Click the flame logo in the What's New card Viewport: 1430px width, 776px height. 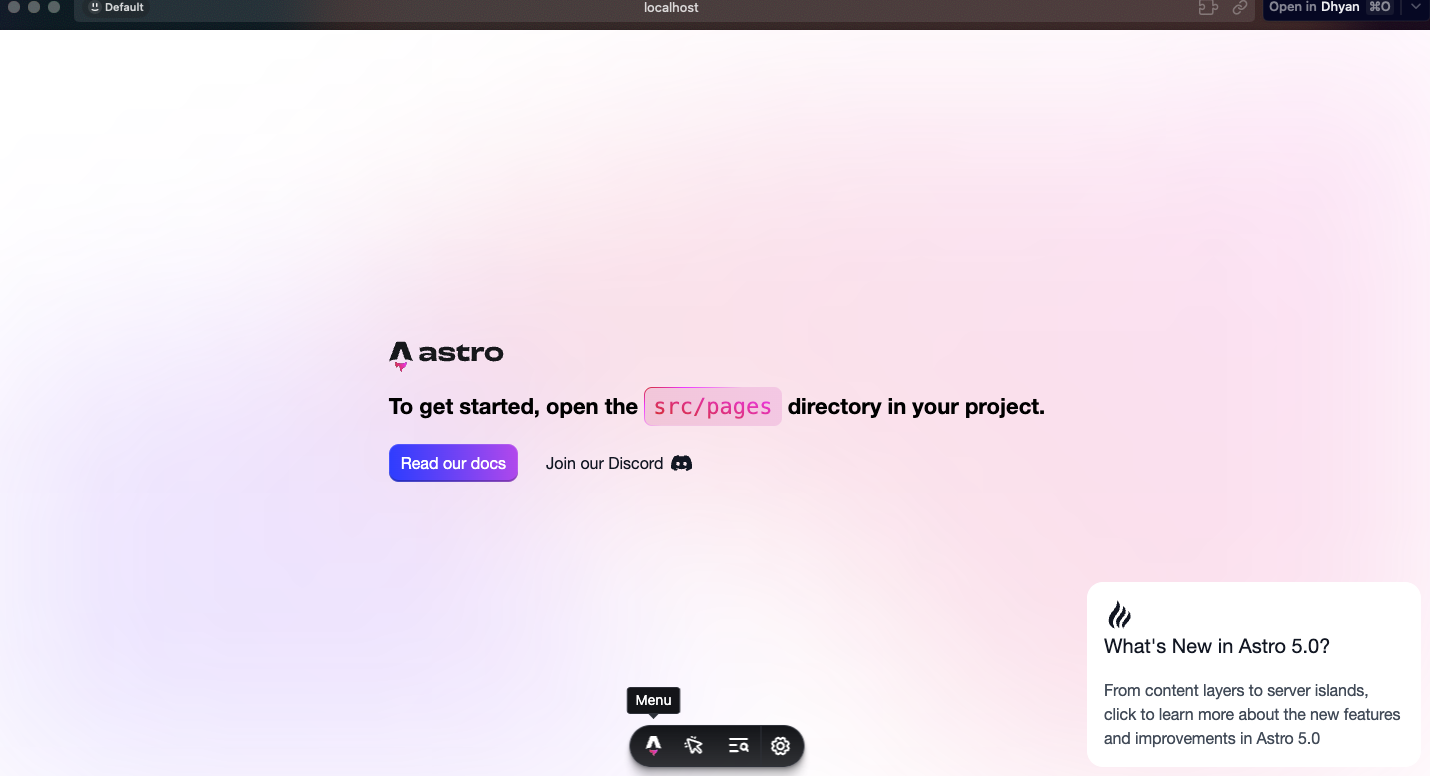(1119, 614)
